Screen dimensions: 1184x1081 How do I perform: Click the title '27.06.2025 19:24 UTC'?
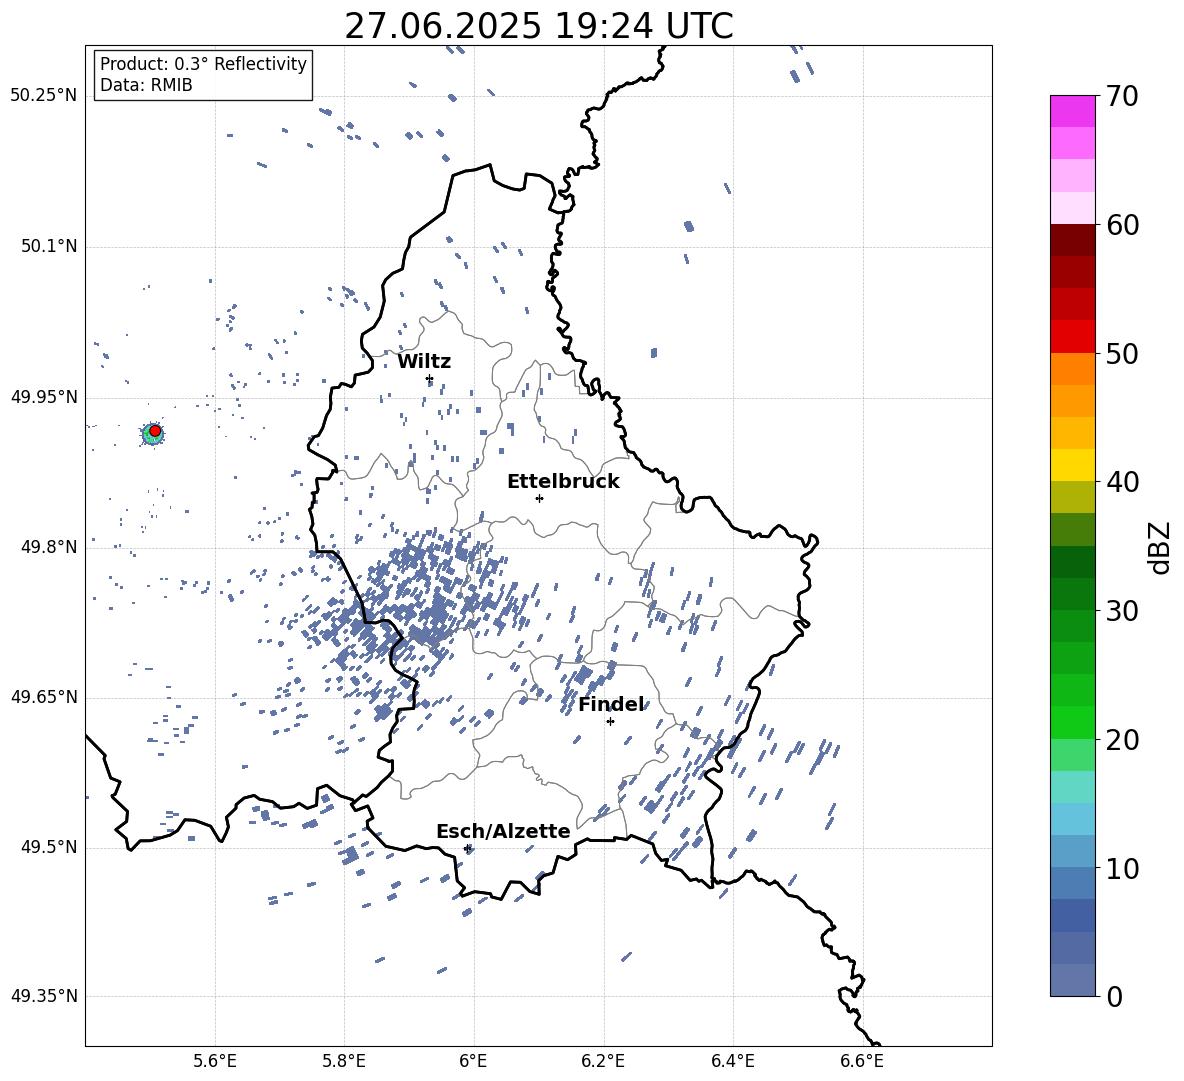[x=538, y=26]
